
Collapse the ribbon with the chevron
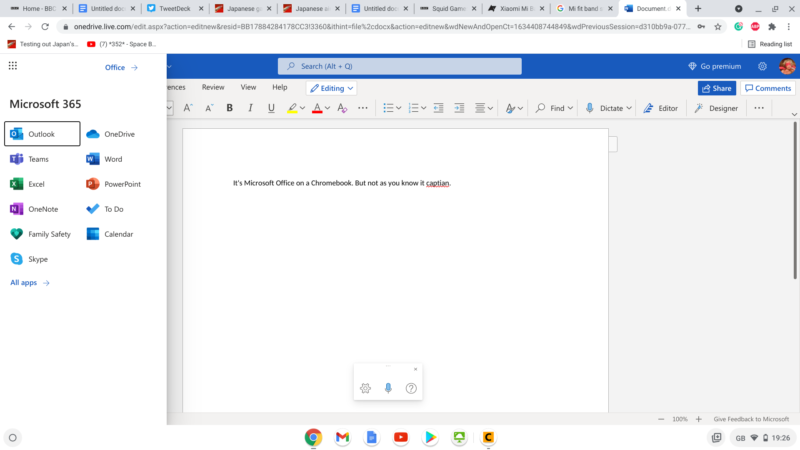794,114
